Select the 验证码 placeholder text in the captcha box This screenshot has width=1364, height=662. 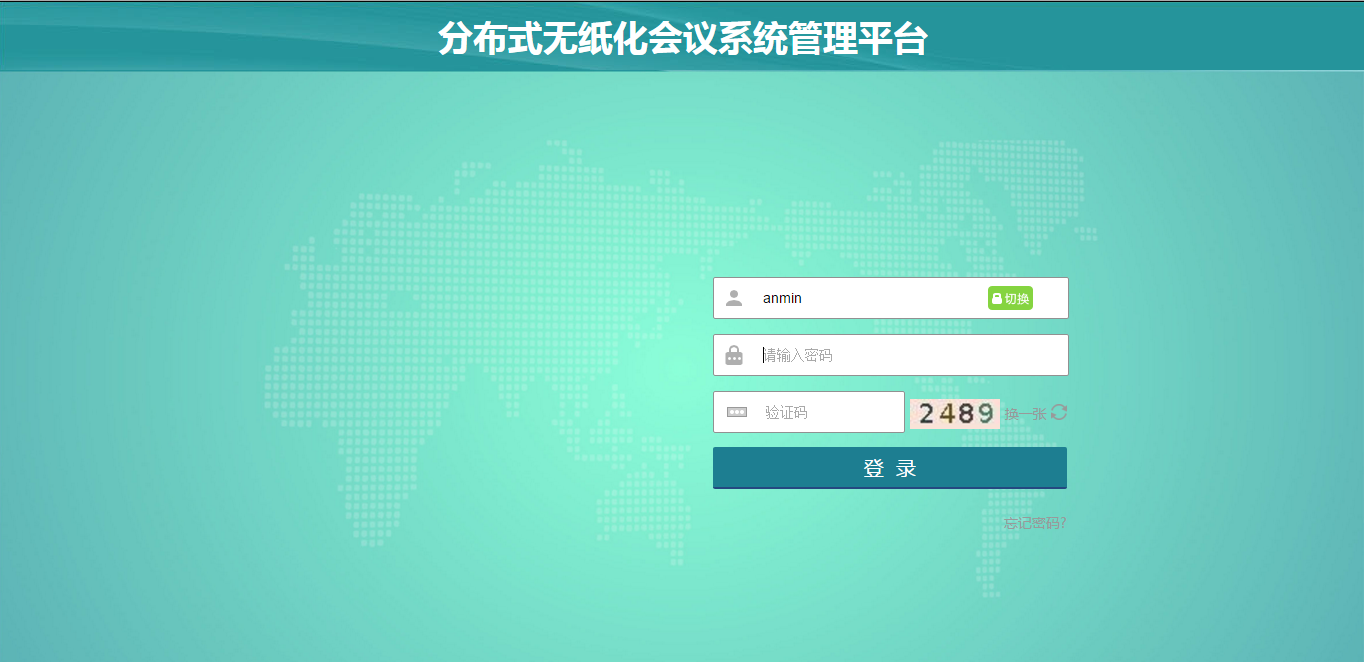(x=786, y=412)
